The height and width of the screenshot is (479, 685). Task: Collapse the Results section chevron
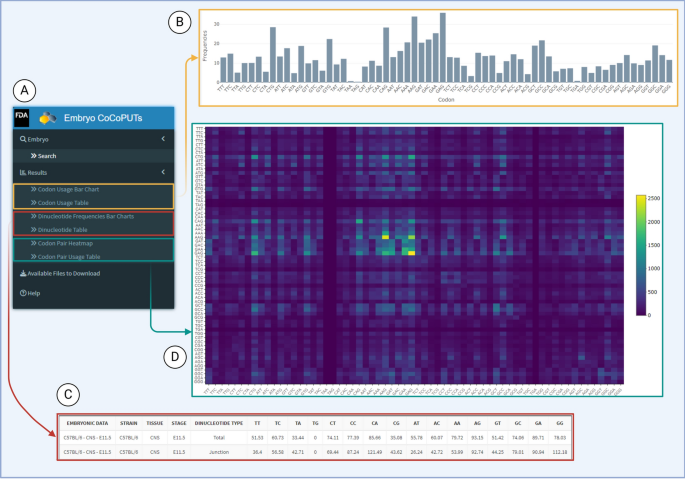point(162,172)
